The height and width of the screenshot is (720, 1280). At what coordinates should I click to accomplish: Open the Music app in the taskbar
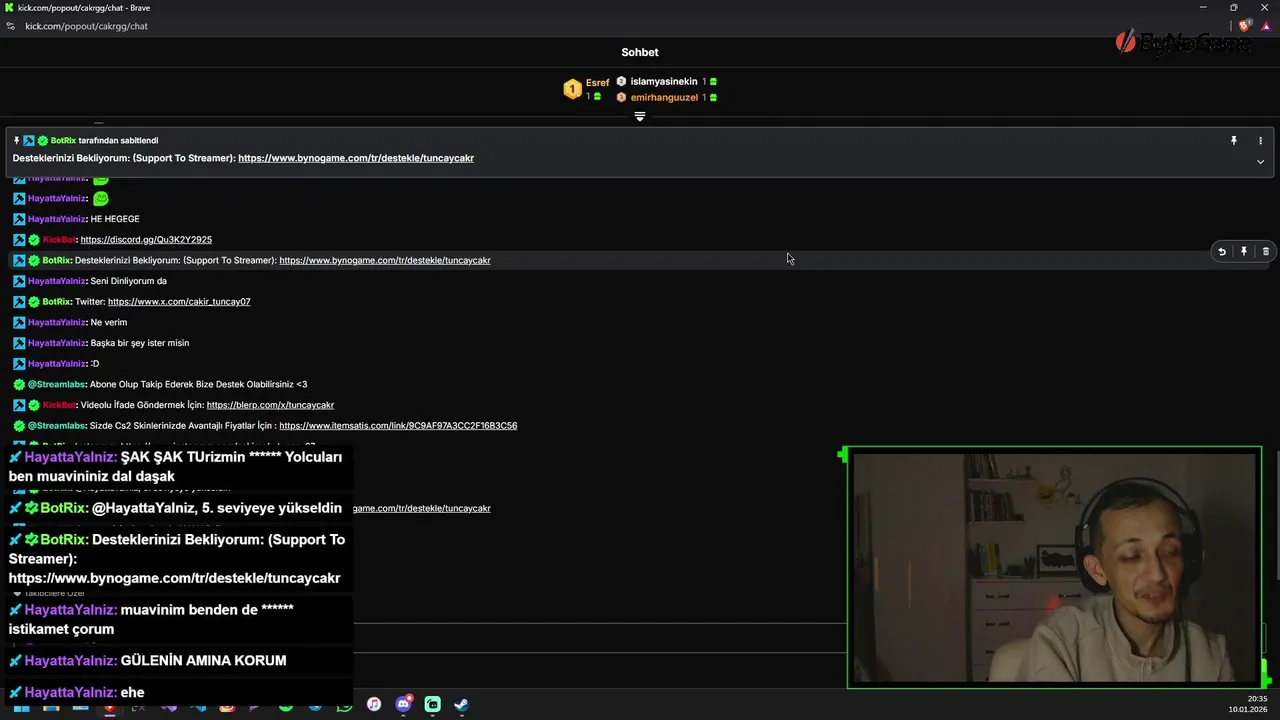[x=374, y=705]
